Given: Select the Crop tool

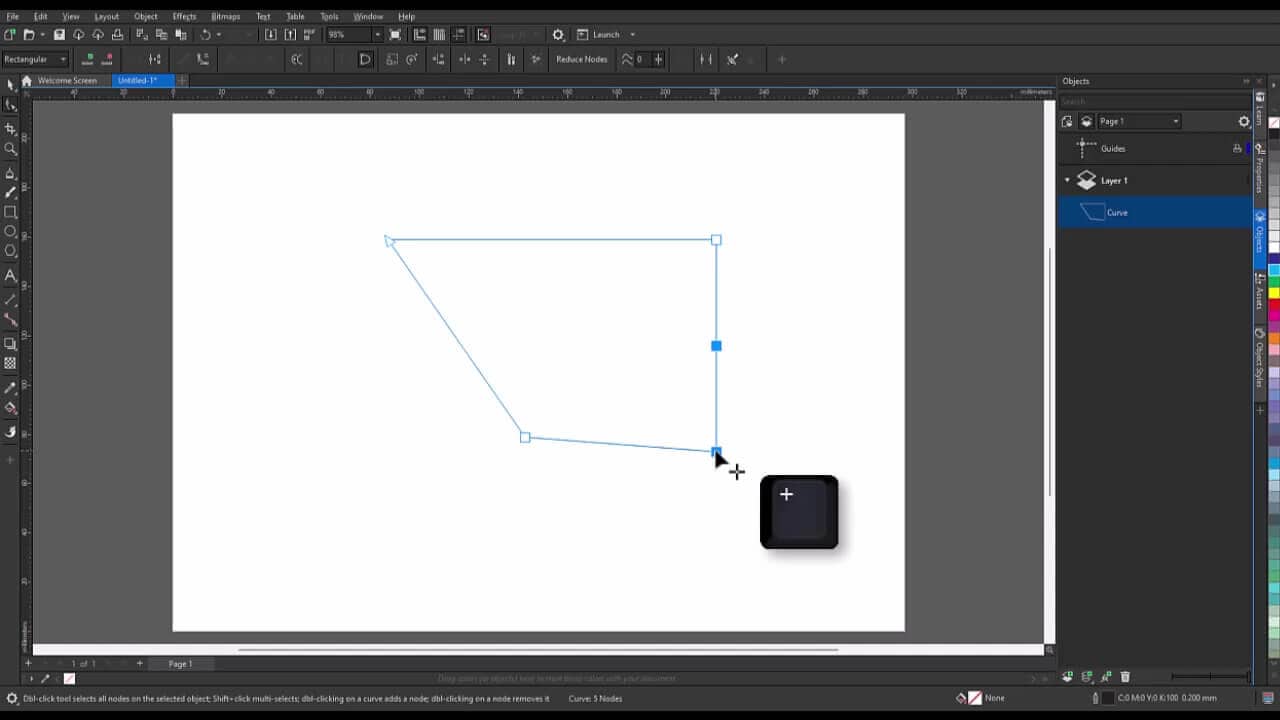Looking at the screenshot, I should pyautogui.click(x=11, y=129).
